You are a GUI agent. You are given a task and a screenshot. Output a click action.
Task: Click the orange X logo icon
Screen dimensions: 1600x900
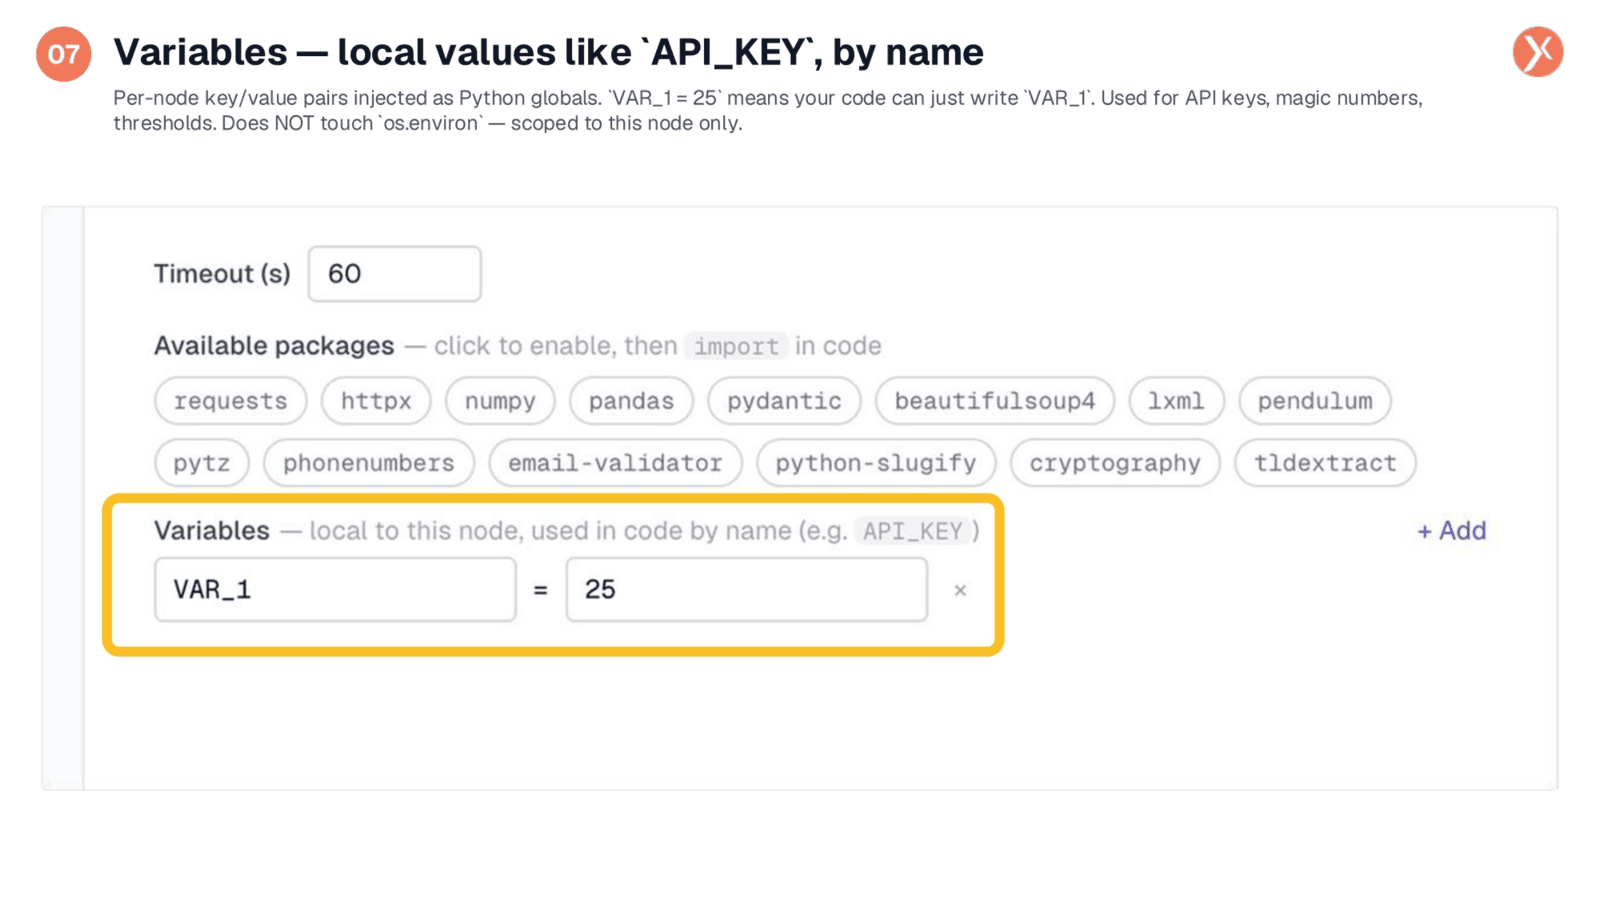coord(1538,52)
